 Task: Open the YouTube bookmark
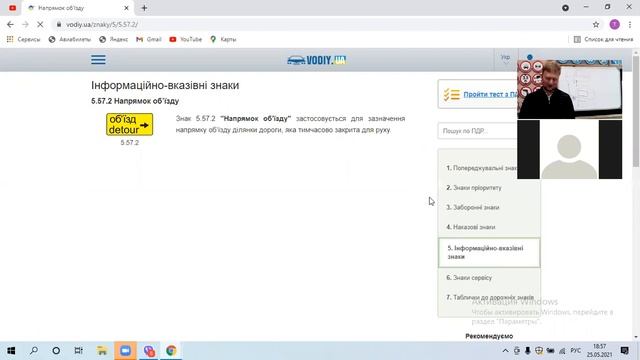point(186,39)
